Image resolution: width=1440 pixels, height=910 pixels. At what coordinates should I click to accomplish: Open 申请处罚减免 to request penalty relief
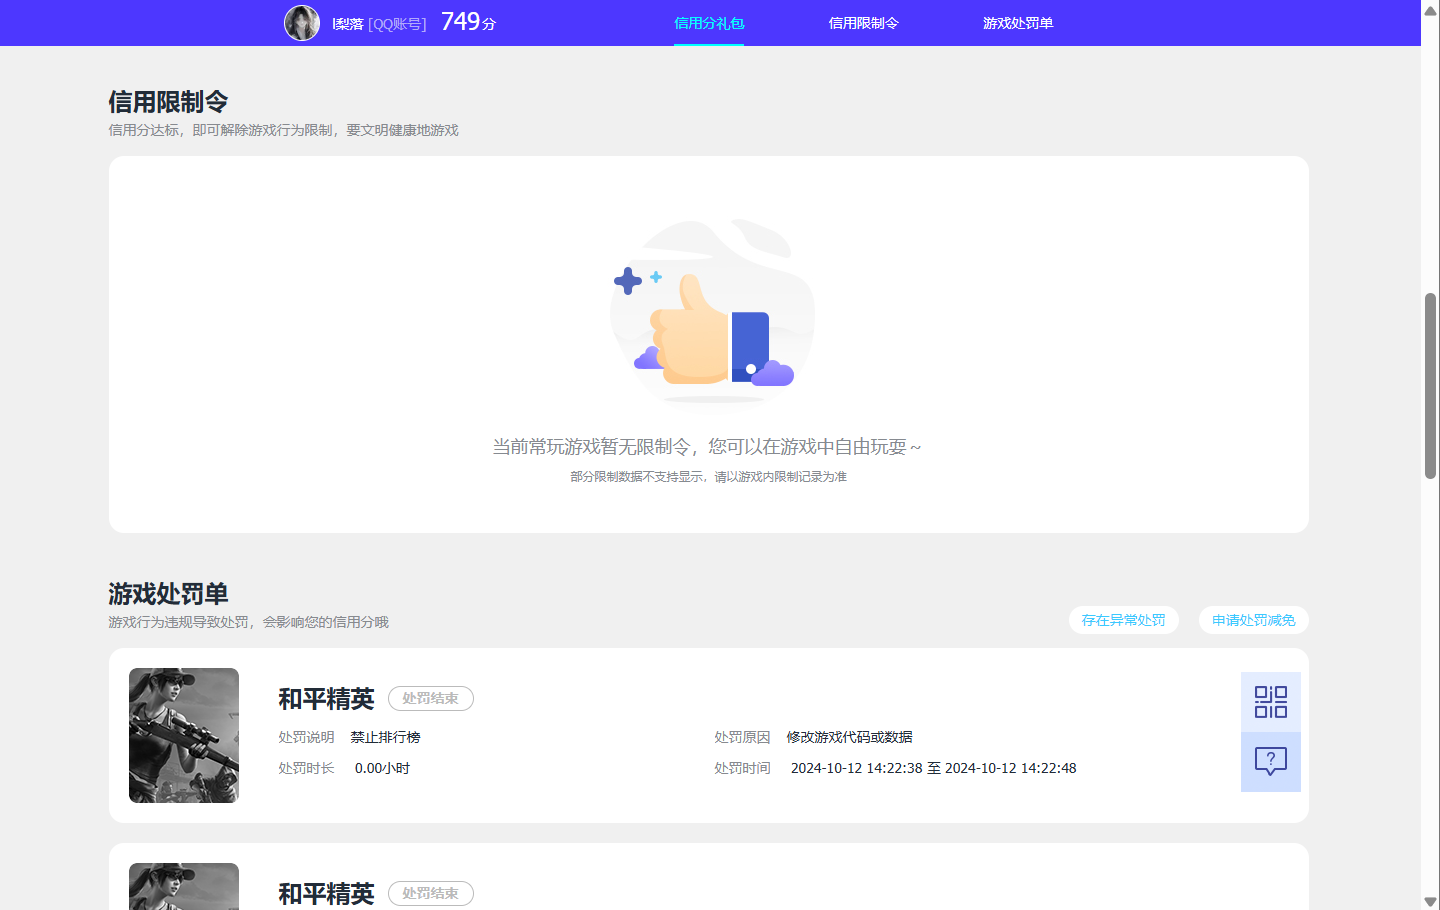pos(1253,620)
